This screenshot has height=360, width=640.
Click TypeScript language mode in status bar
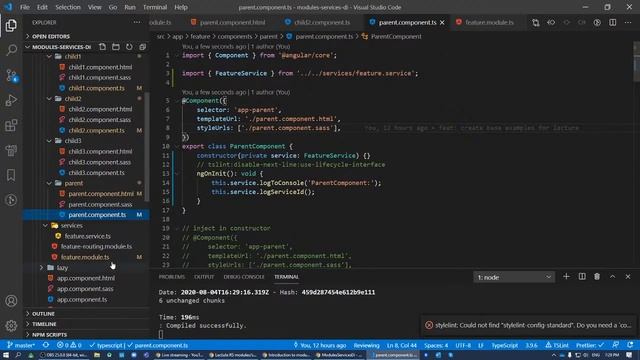(x=504, y=345)
